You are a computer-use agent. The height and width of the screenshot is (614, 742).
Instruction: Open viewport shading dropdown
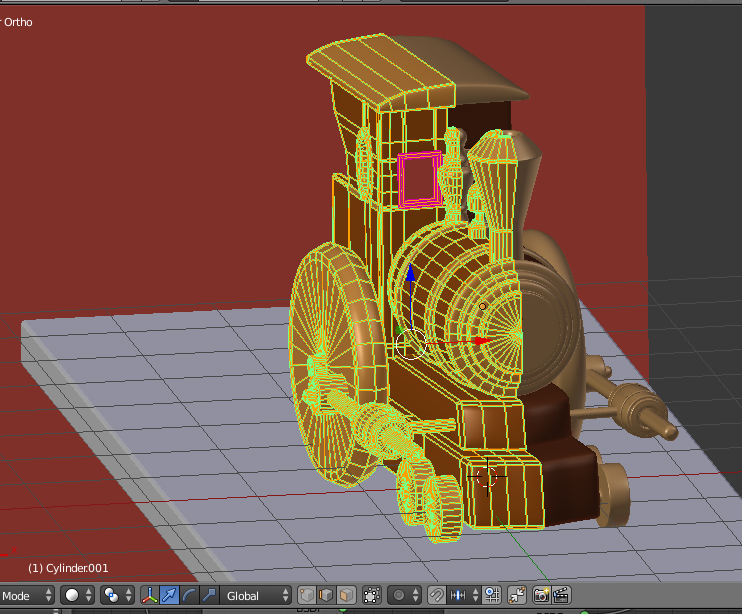[78, 595]
